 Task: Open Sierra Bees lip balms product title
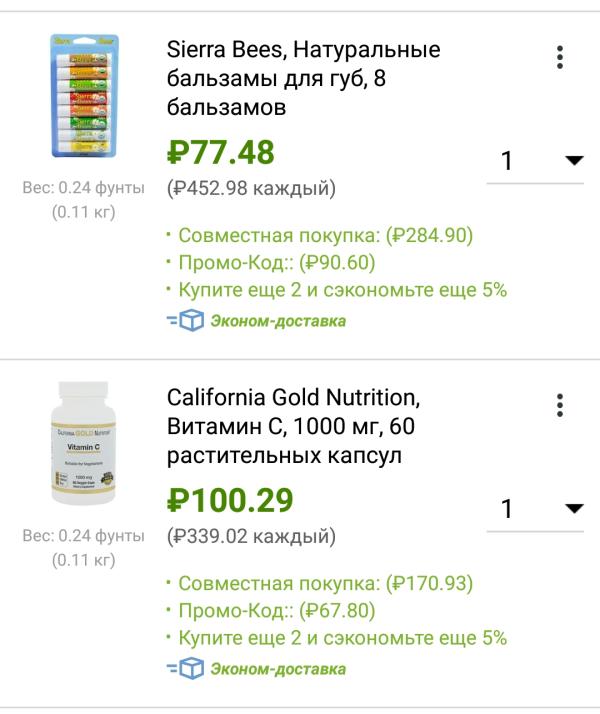point(303,78)
